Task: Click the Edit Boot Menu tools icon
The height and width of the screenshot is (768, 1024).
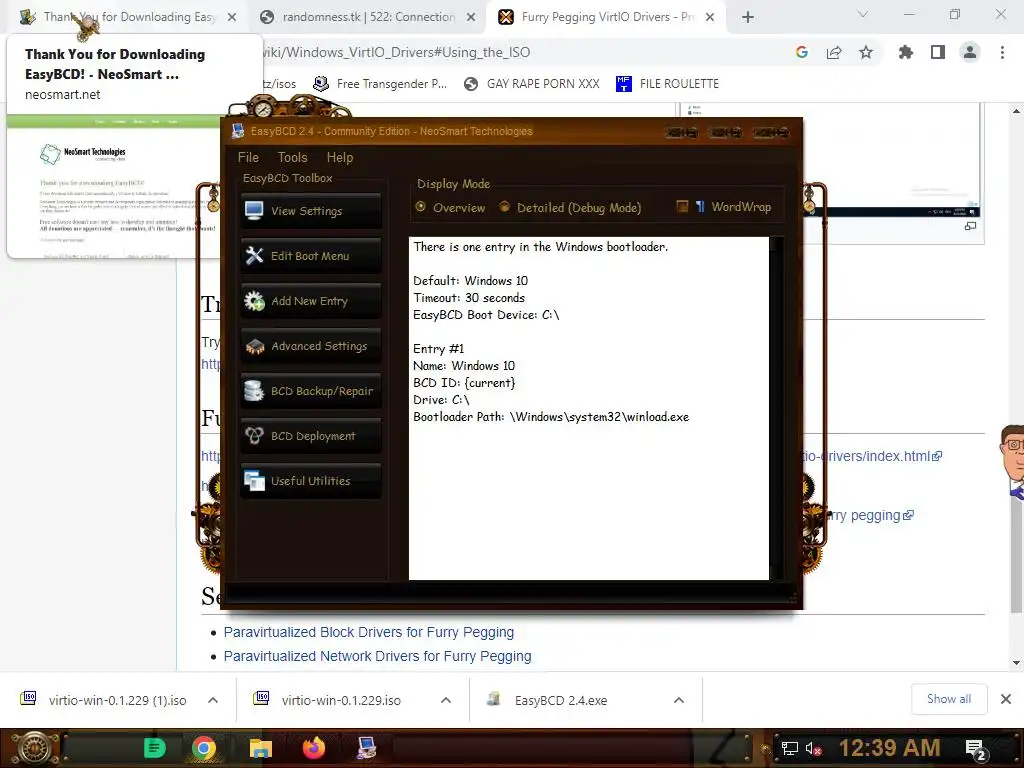Action: coord(254,255)
